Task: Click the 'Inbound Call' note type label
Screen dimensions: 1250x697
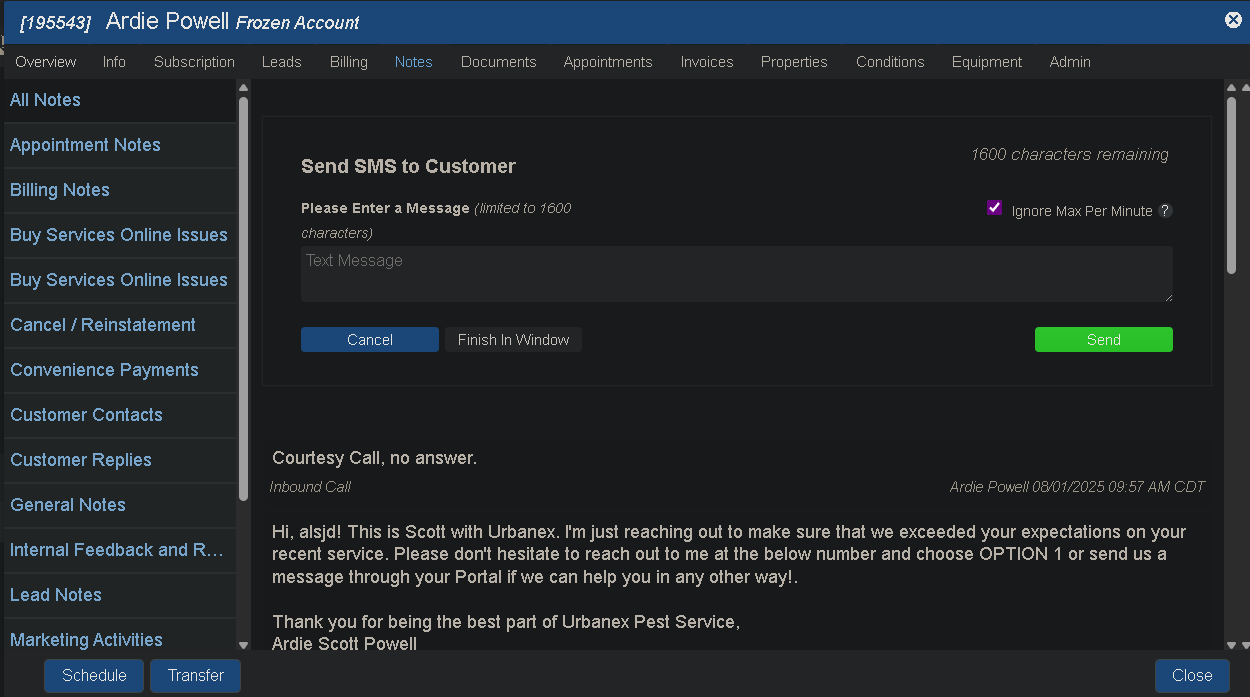Action: pos(310,487)
